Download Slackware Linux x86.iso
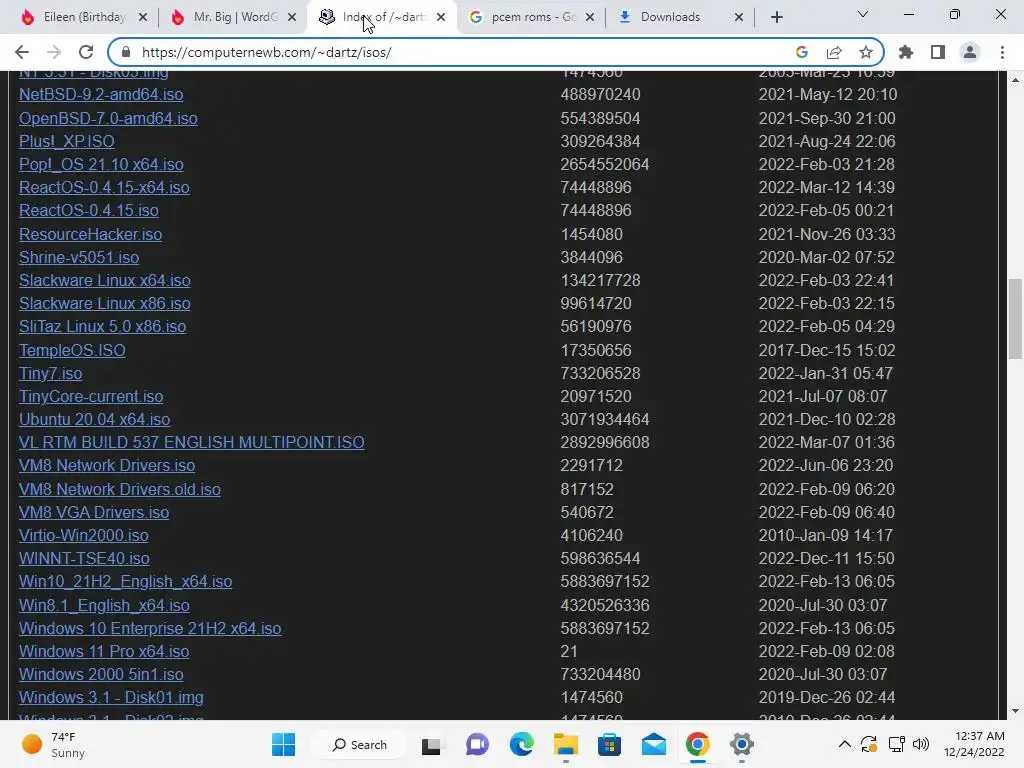 pos(104,304)
